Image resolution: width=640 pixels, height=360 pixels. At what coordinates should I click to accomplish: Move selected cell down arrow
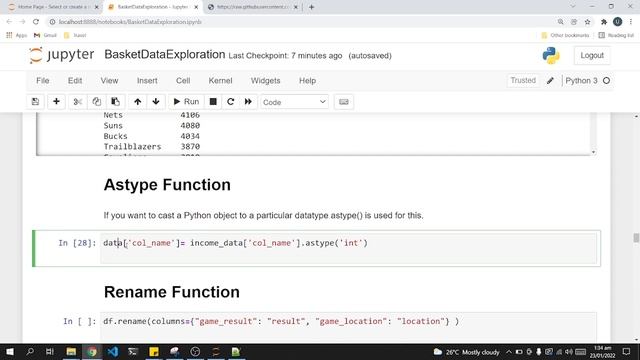(156, 102)
